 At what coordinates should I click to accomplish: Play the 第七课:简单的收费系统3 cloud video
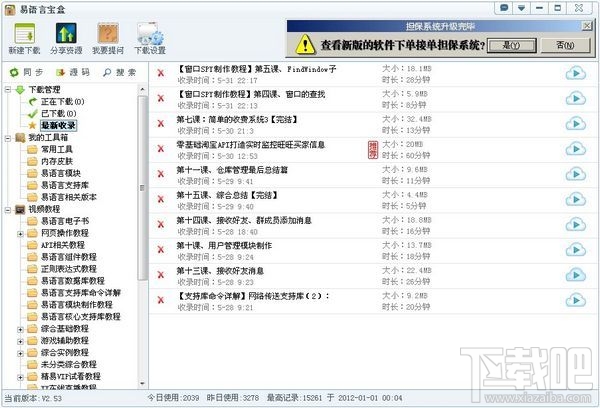point(576,124)
